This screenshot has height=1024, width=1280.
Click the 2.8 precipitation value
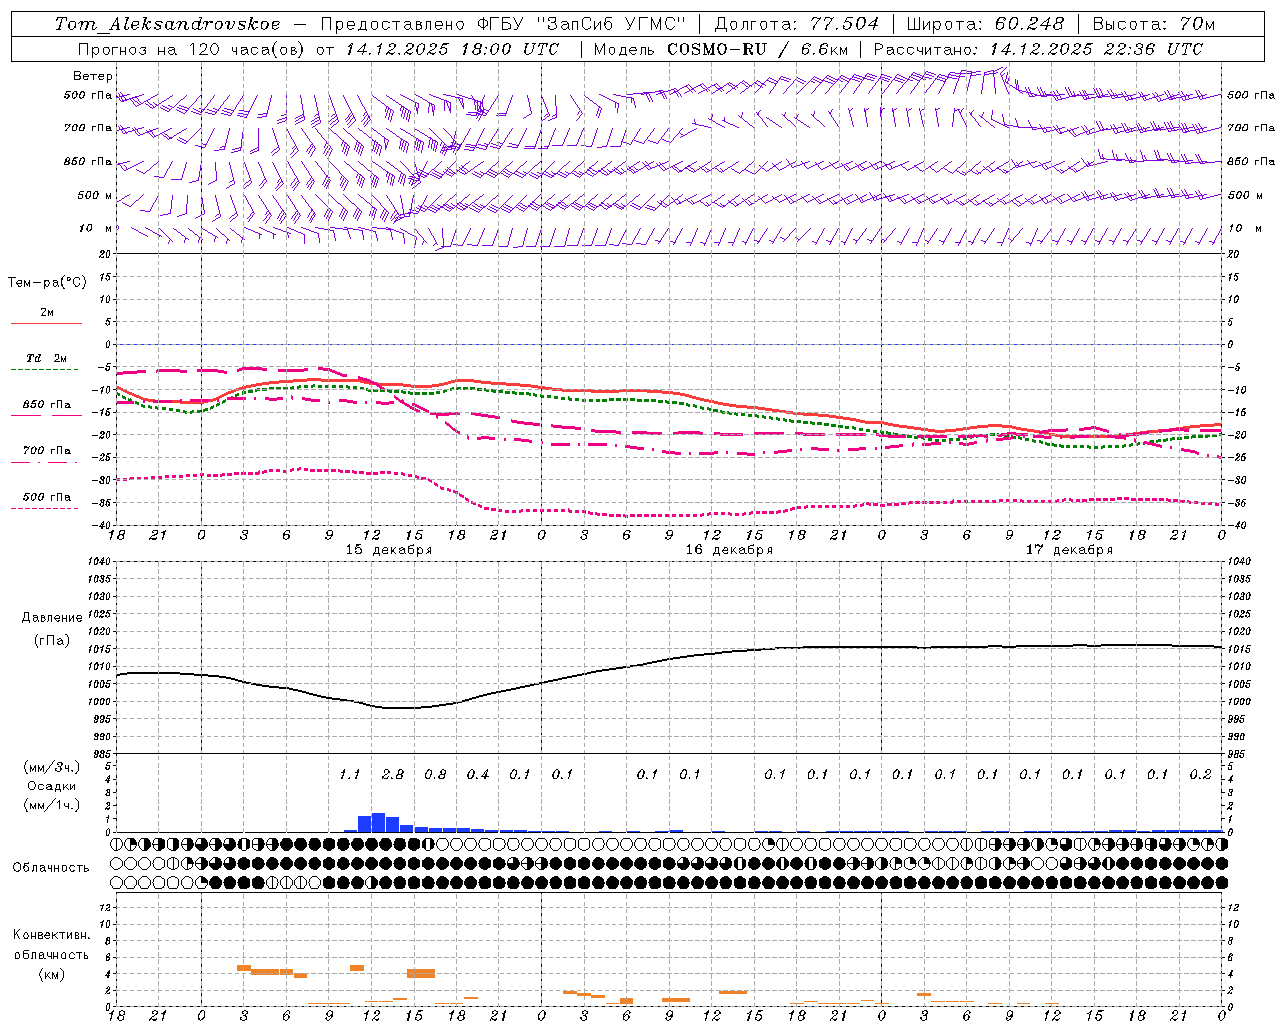click(x=393, y=774)
